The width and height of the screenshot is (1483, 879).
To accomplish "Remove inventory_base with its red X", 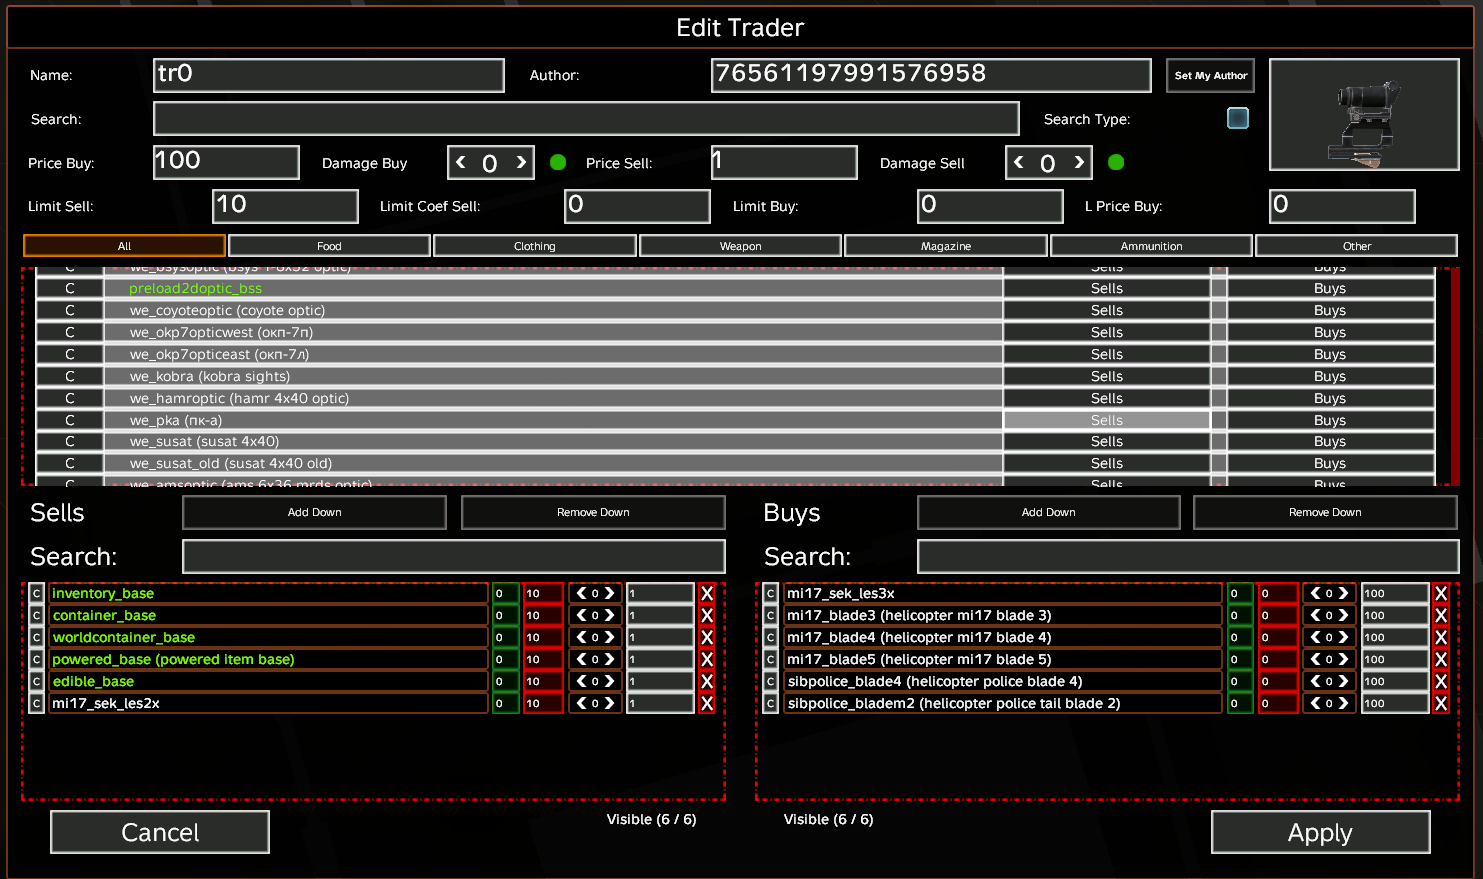I will pyautogui.click(x=707, y=593).
